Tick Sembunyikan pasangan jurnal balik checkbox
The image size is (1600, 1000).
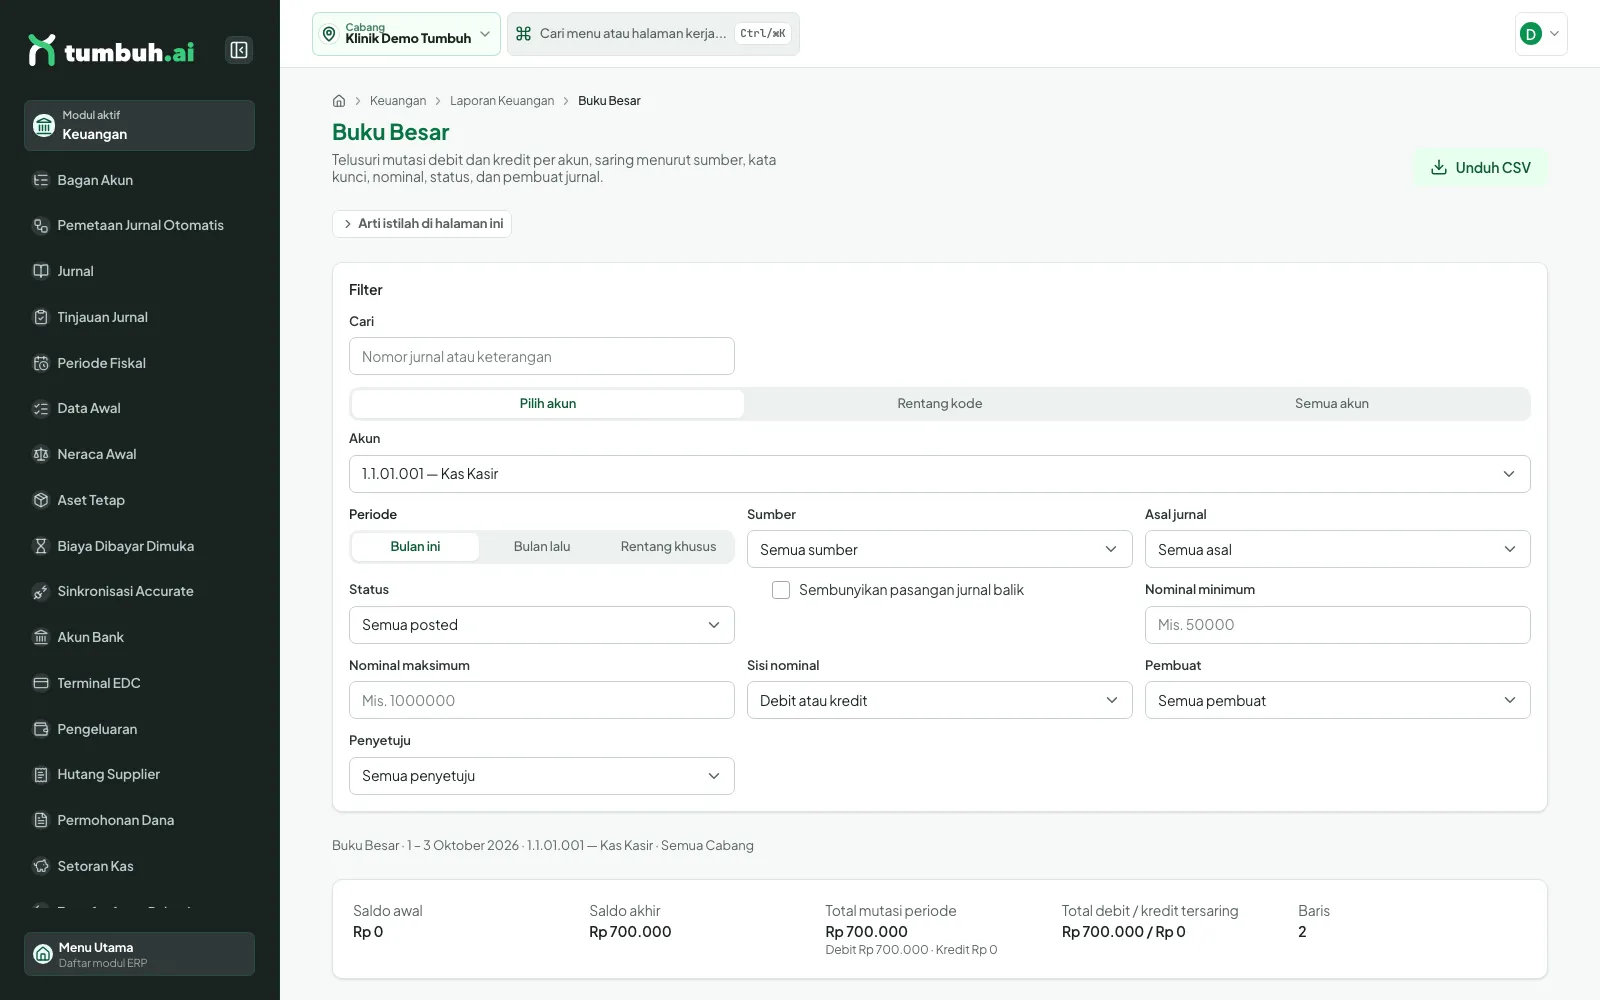click(x=781, y=590)
